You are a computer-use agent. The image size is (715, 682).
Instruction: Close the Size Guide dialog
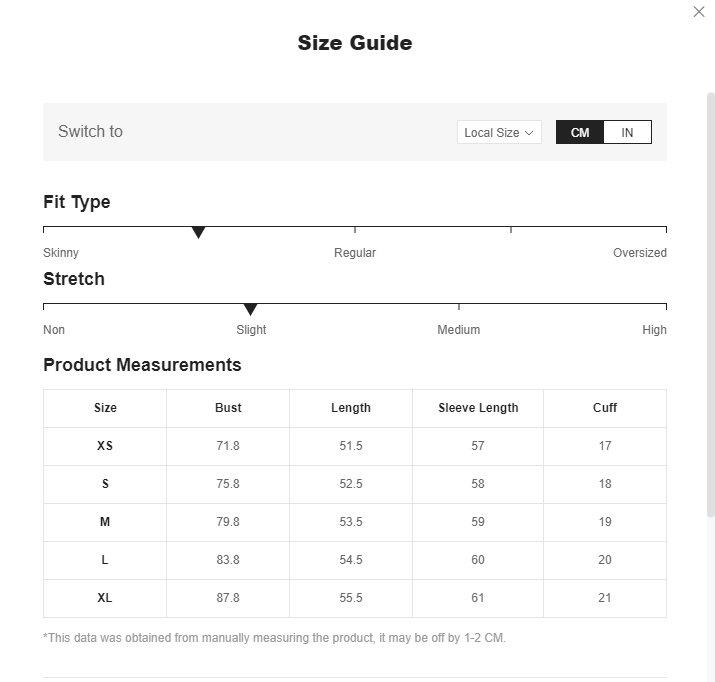[x=699, y=12]
